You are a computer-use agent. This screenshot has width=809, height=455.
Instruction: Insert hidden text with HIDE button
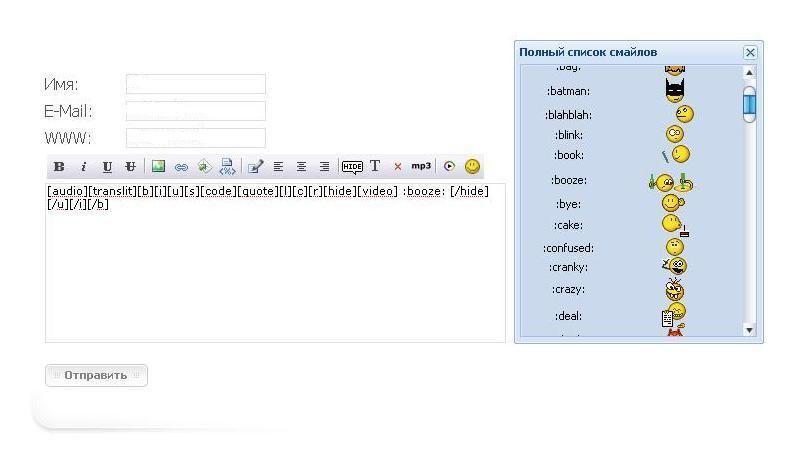[x=352, y=167]
